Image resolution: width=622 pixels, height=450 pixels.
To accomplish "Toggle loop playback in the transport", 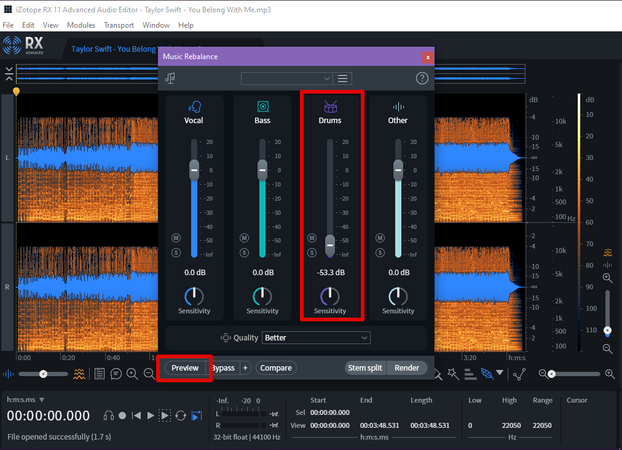I will click(180, 415).
